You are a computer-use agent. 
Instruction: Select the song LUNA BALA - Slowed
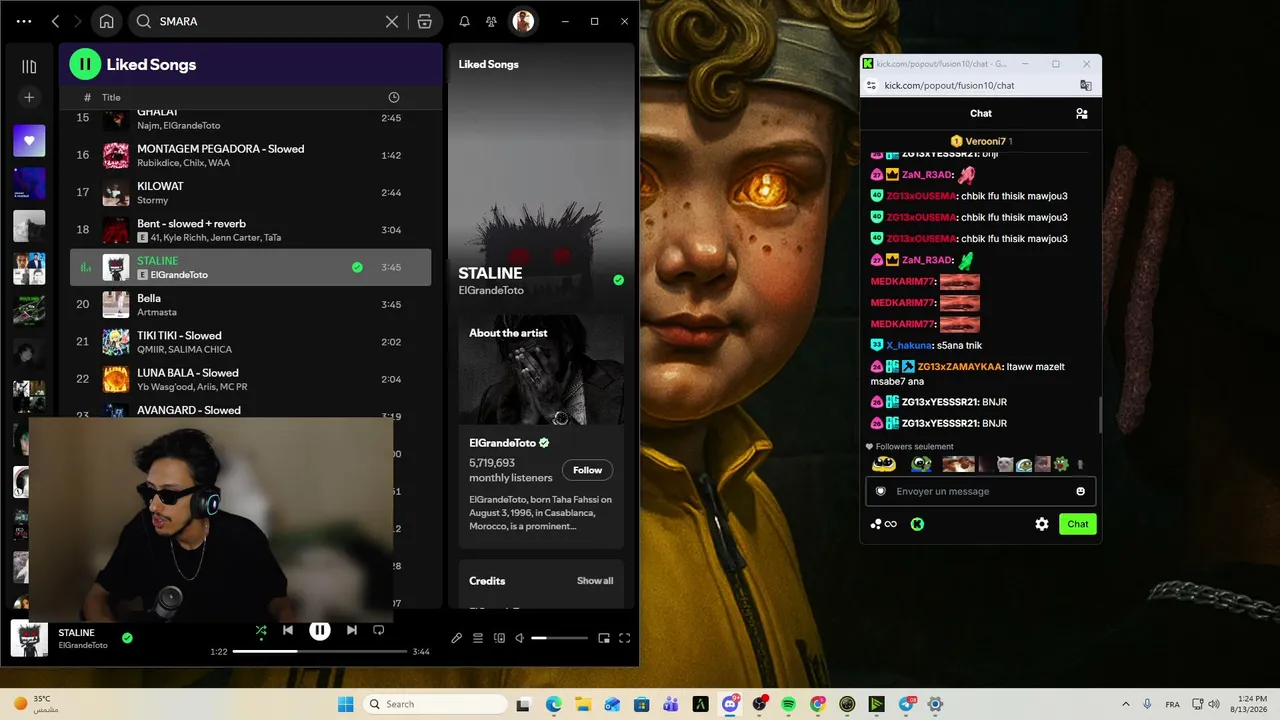[x=250, y=379]
